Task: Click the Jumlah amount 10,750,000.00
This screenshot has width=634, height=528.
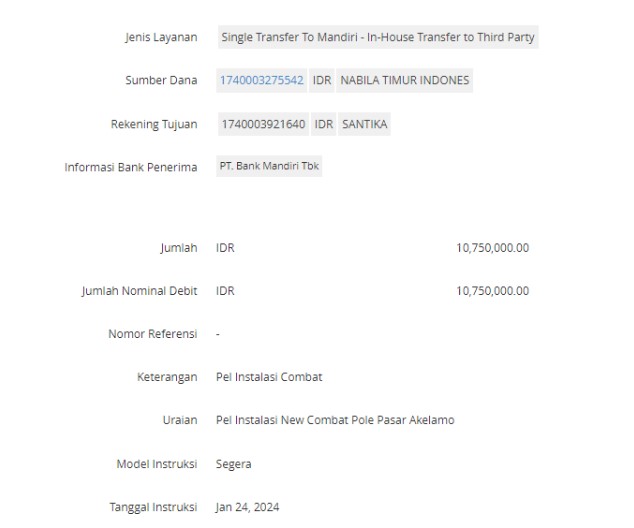Action: tap(492, 247)
